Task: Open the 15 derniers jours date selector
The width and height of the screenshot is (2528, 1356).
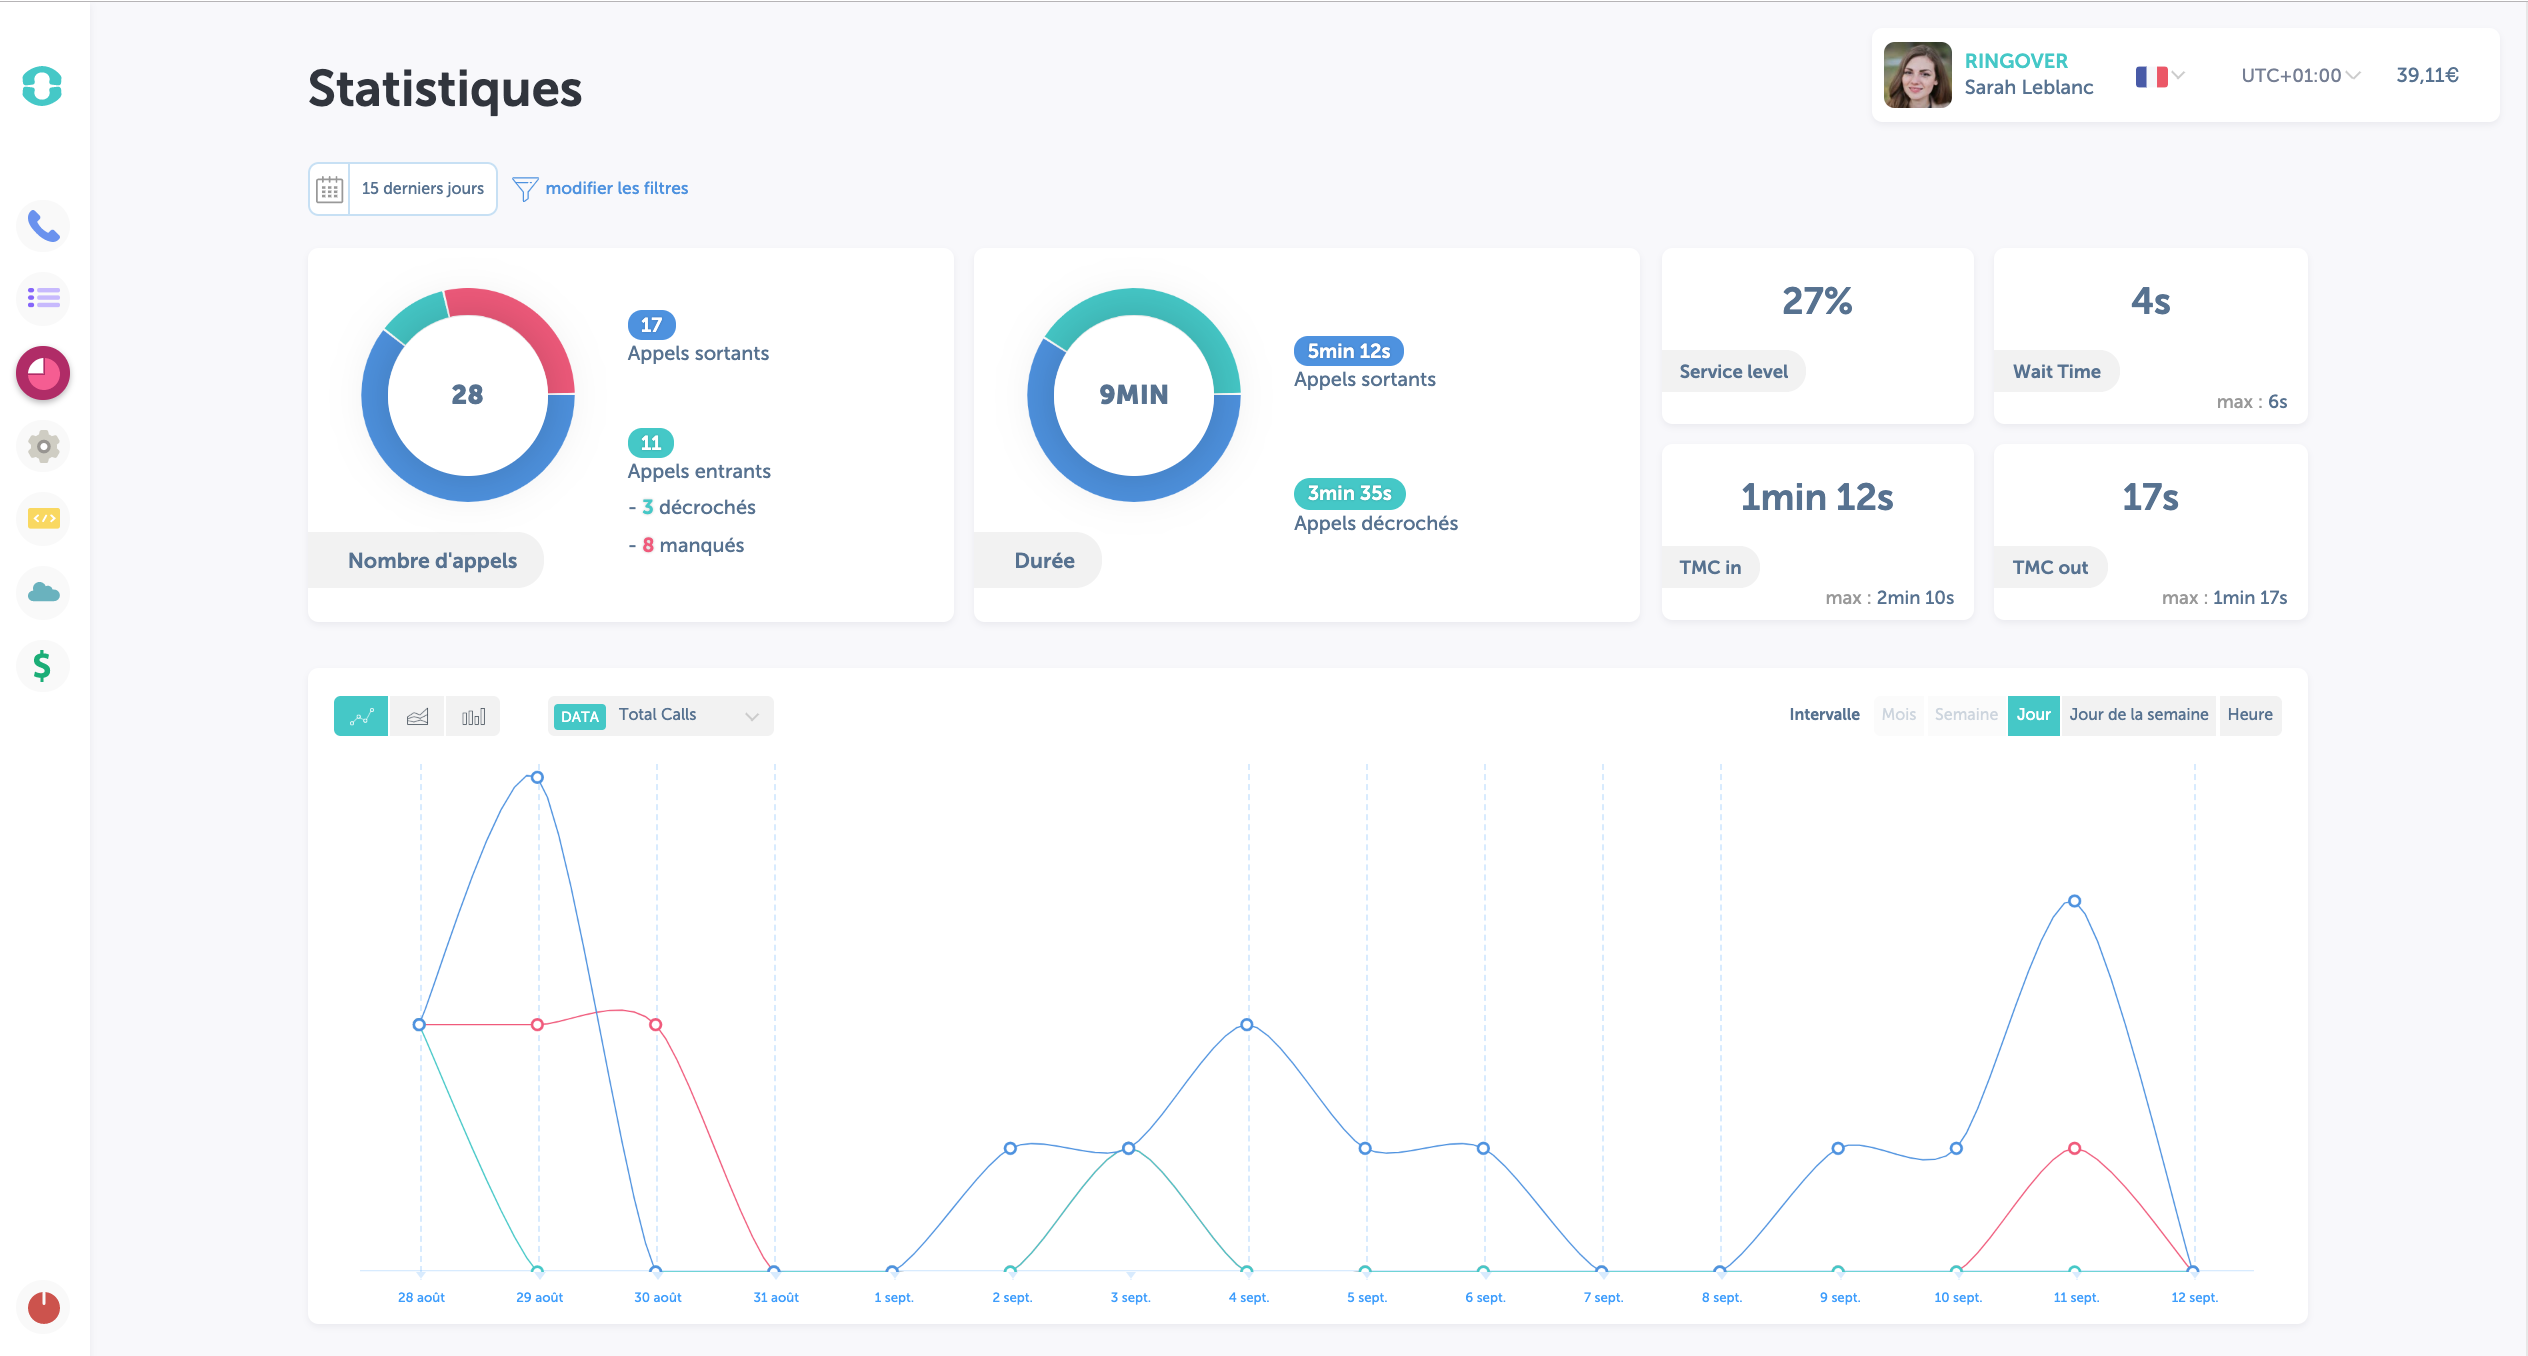Action: (x=421, y=188)
